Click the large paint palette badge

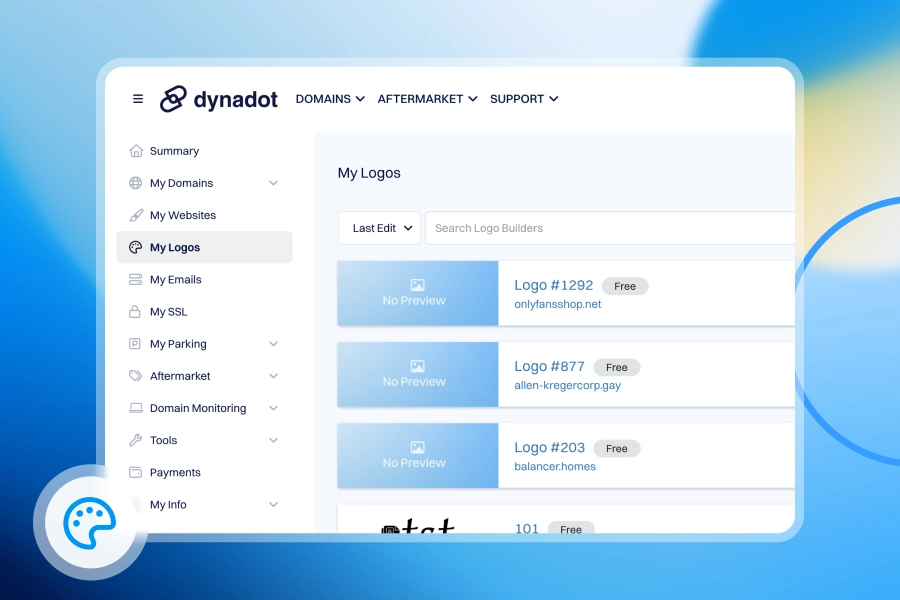click(90, 522)
